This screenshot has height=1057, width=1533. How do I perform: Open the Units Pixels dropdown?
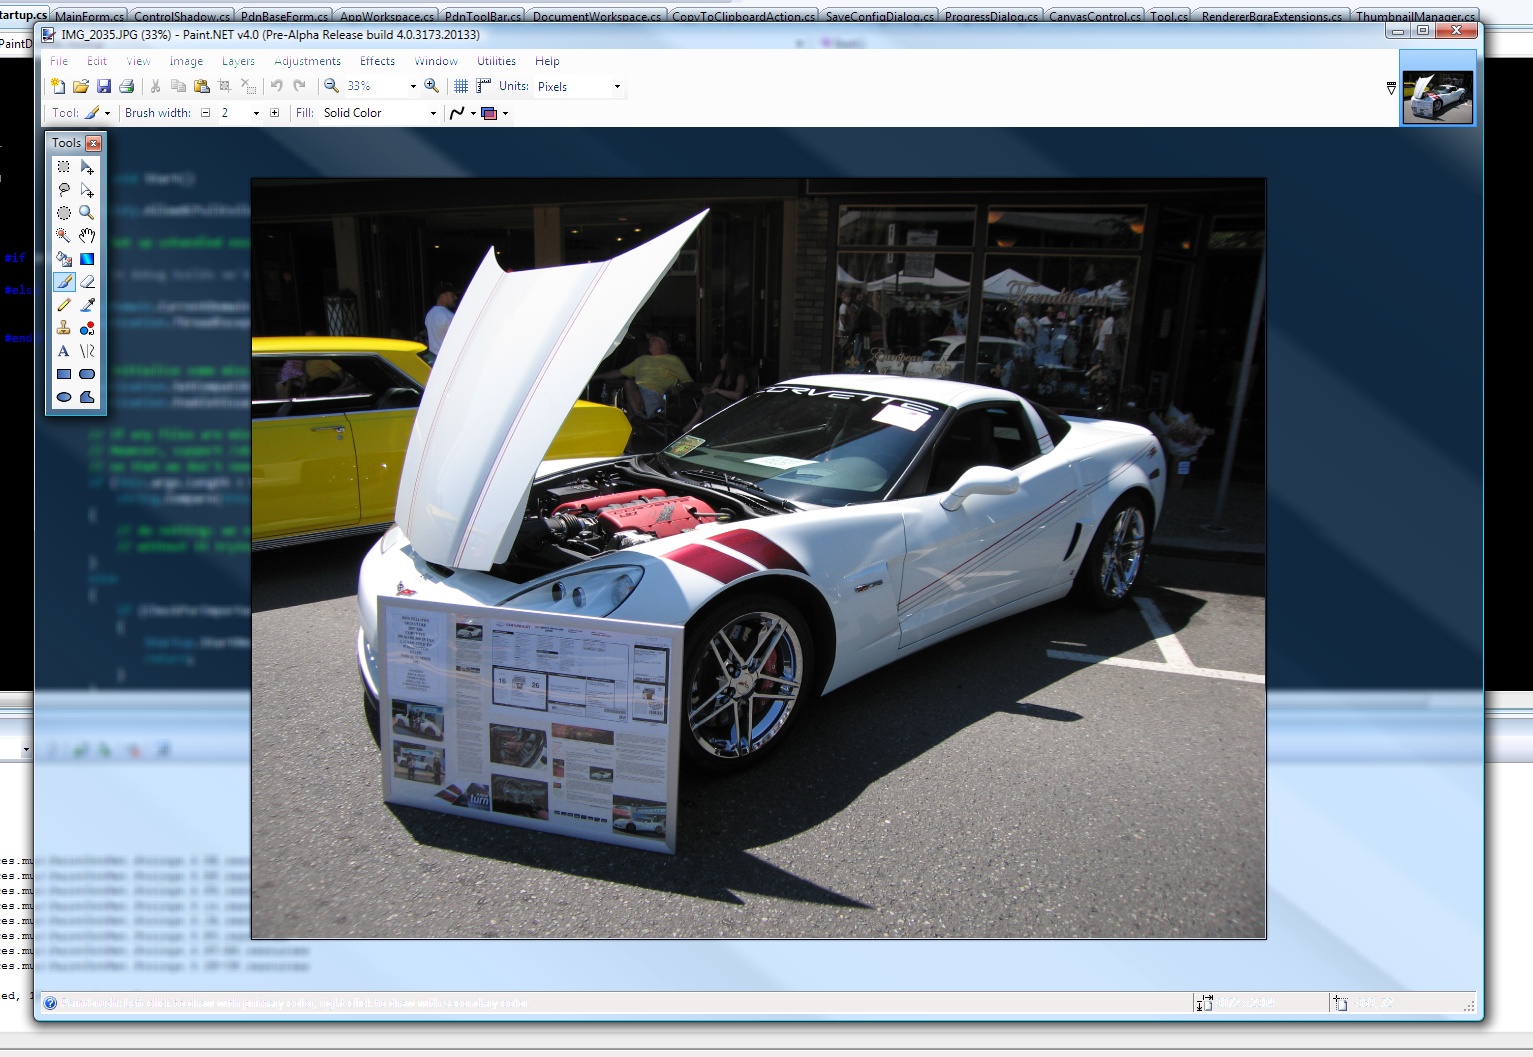click(617, 87)
